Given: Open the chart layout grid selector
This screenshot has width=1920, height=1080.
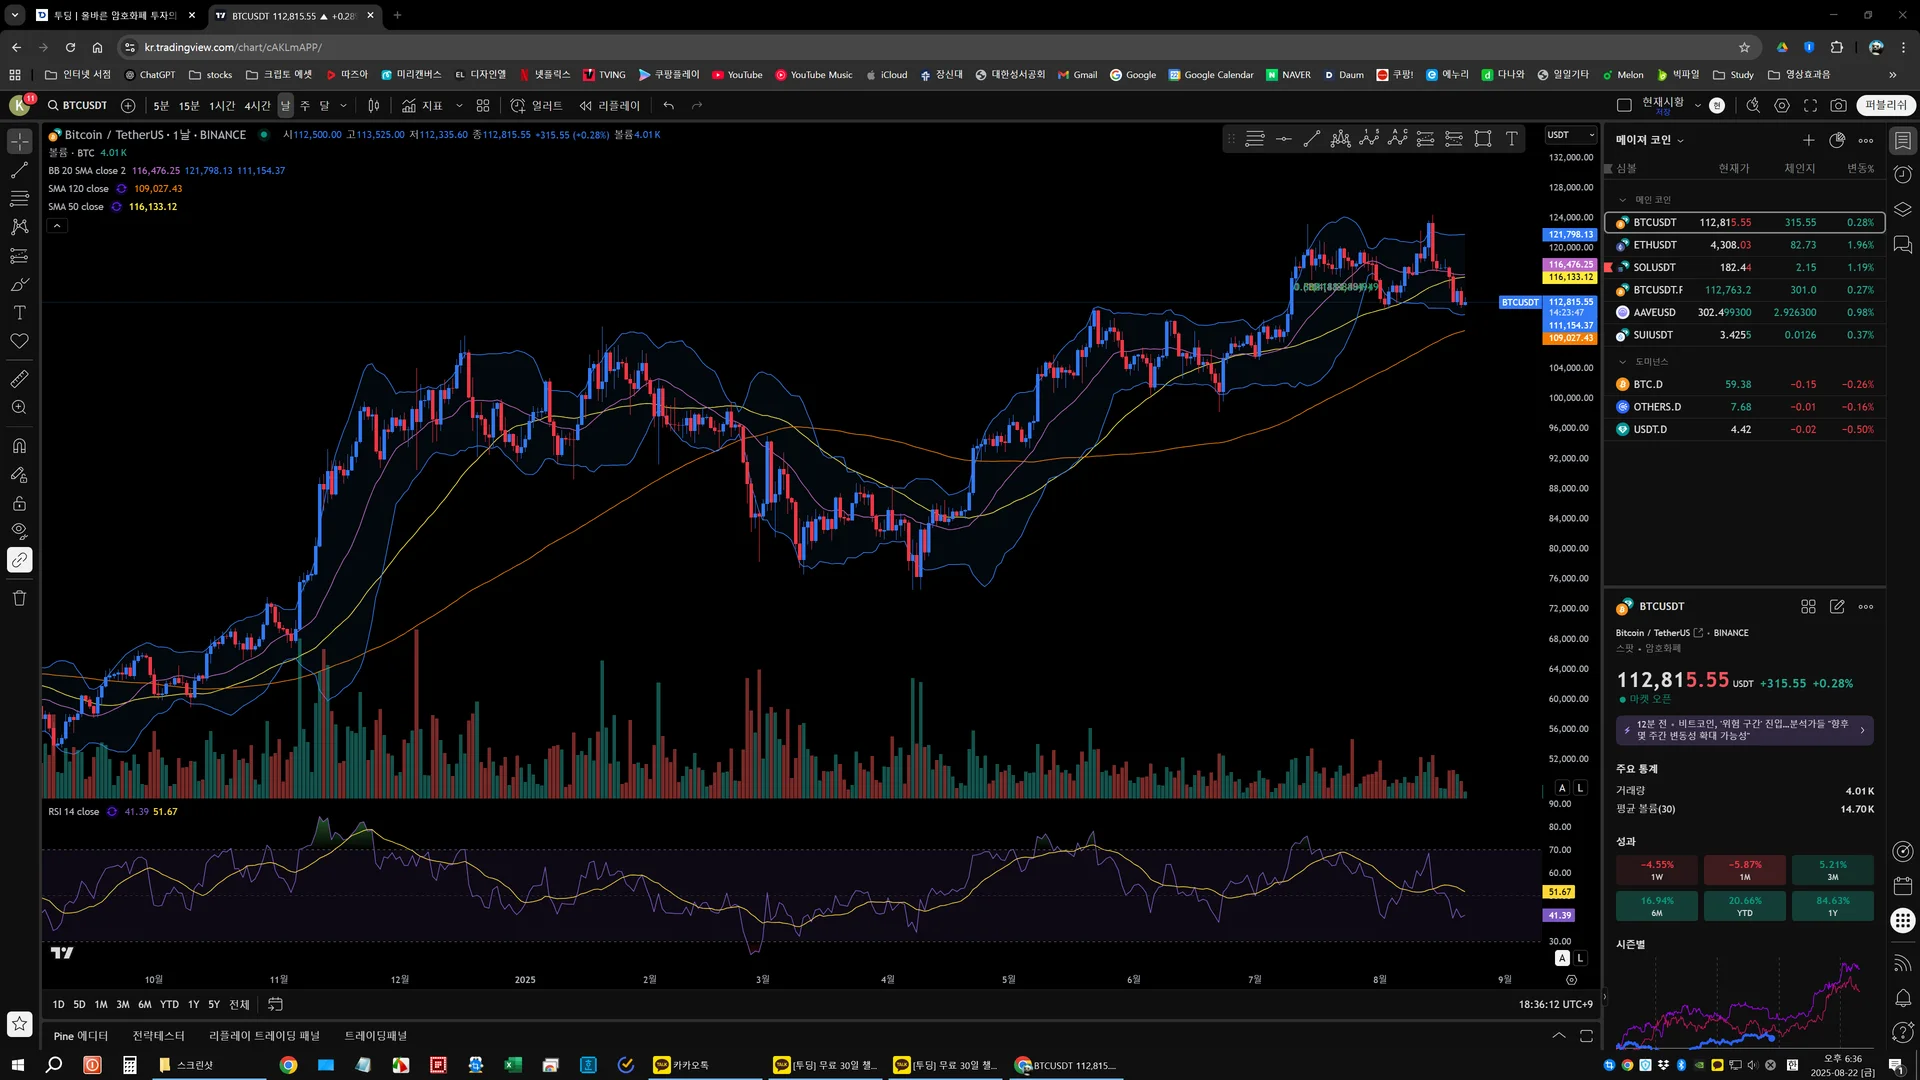Looking at the screenshot, I should click(x=483, y=105).
